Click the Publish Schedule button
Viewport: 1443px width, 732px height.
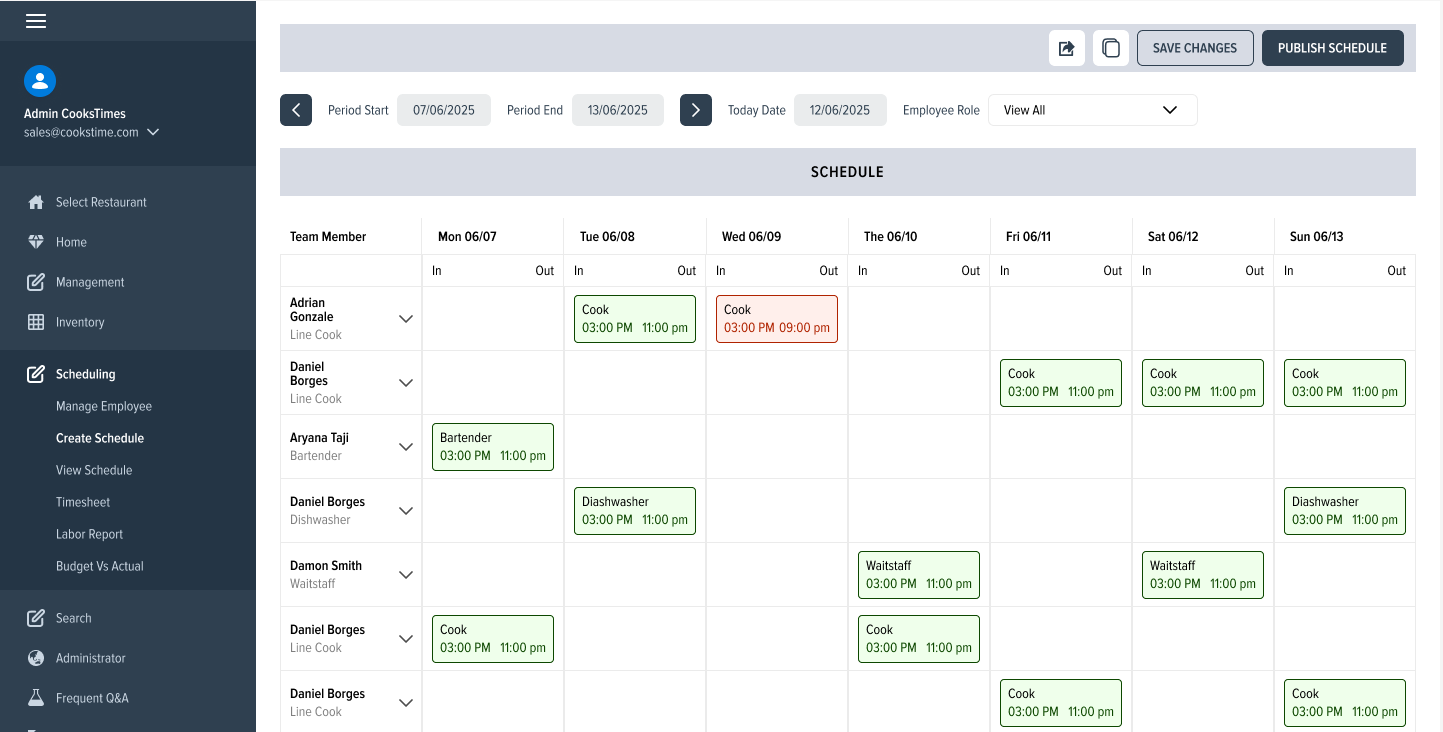tap(1332, 48)
